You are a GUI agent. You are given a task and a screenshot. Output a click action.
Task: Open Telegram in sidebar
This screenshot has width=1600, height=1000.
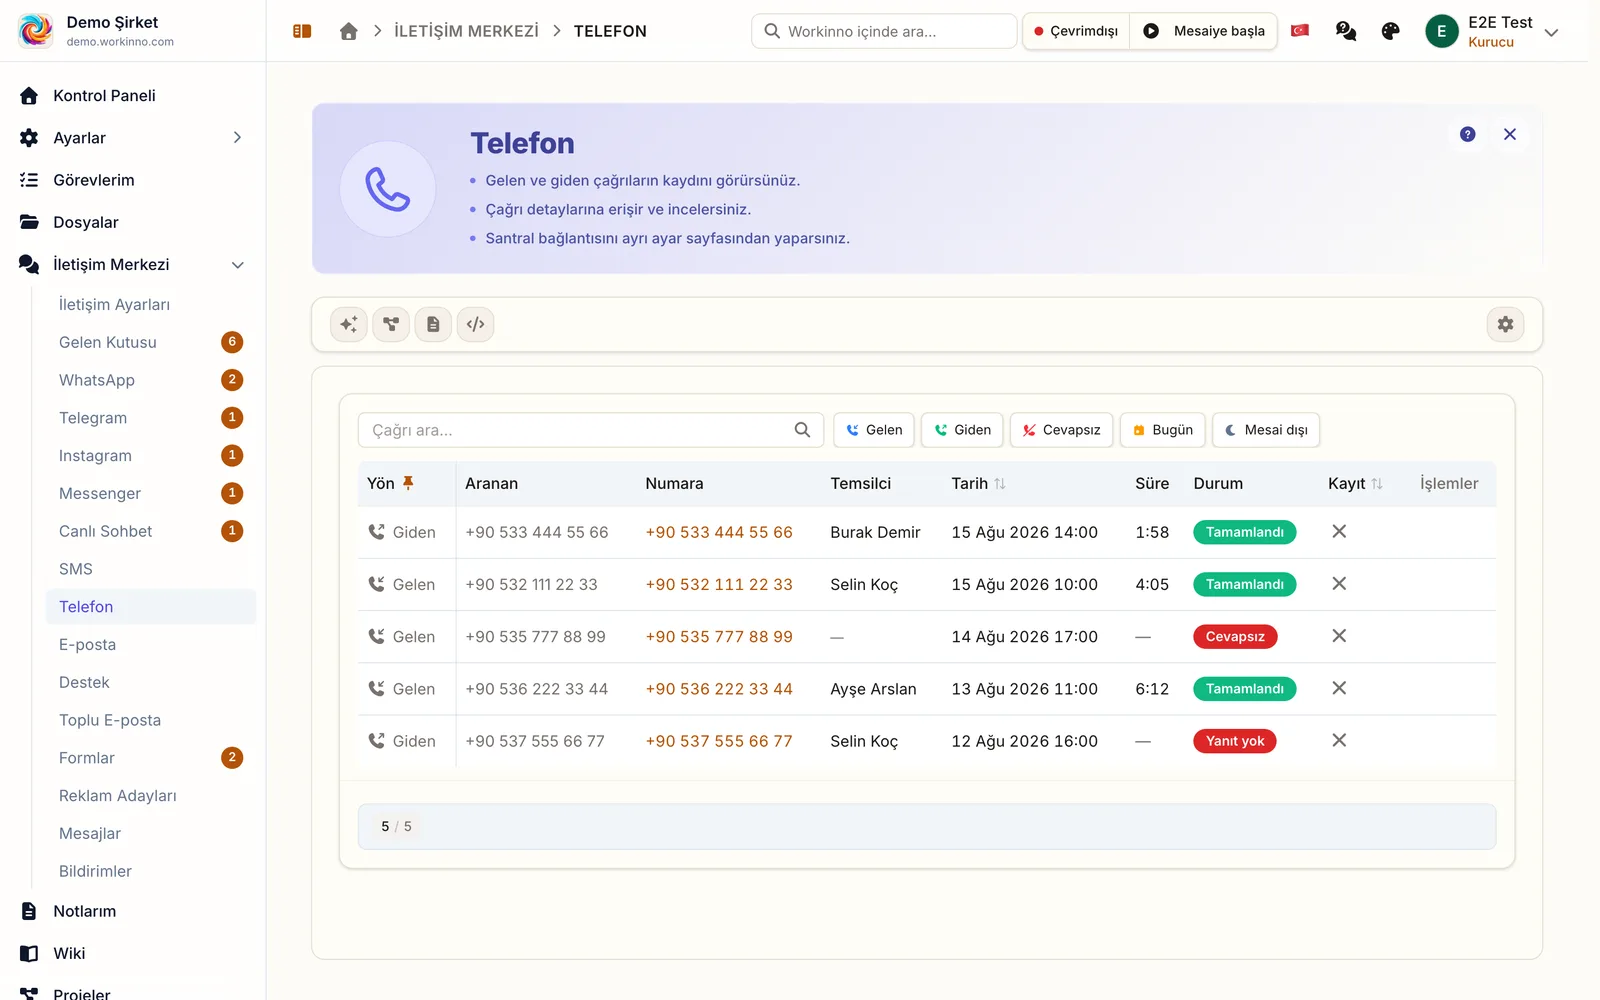[150, 418]
